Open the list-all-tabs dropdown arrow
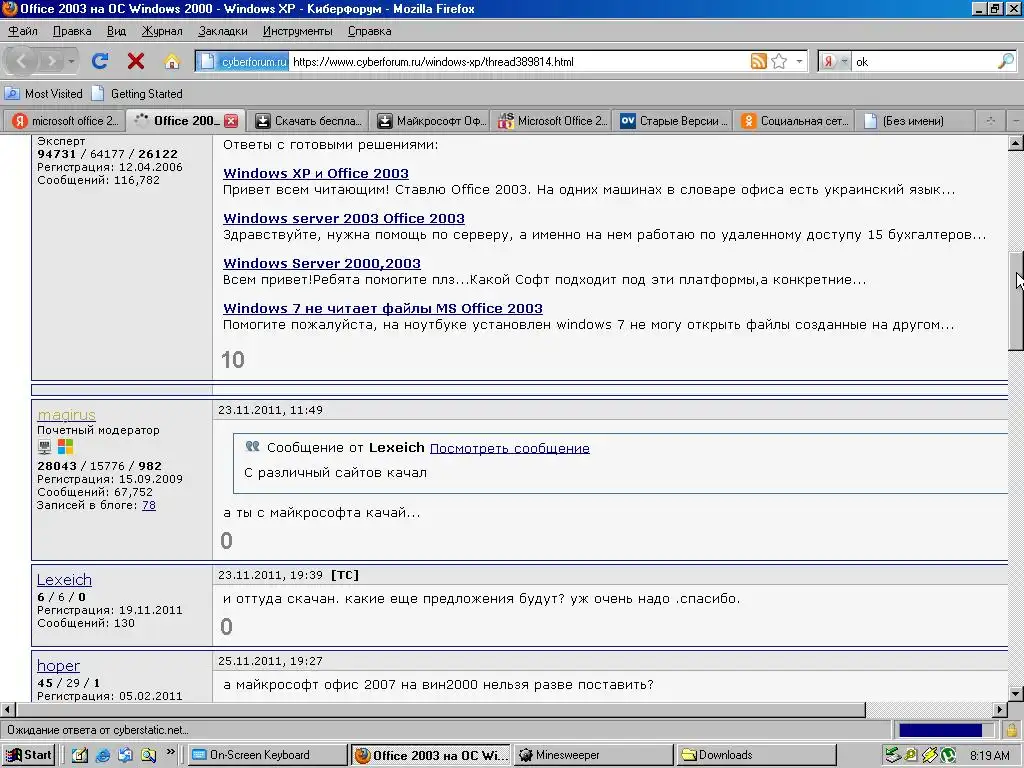 (1016, 121)
